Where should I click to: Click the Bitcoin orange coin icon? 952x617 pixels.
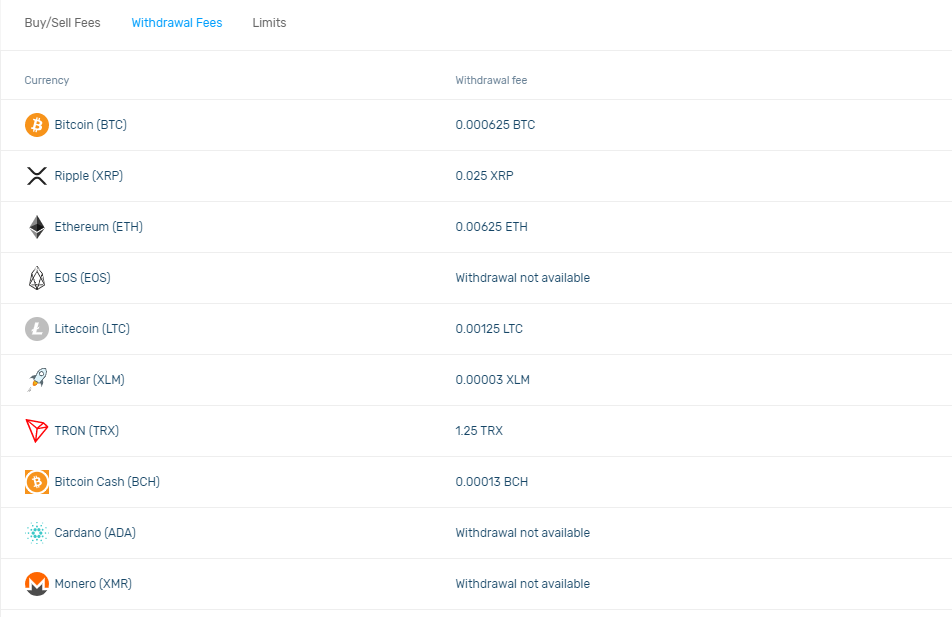click(x=36, y=125)
